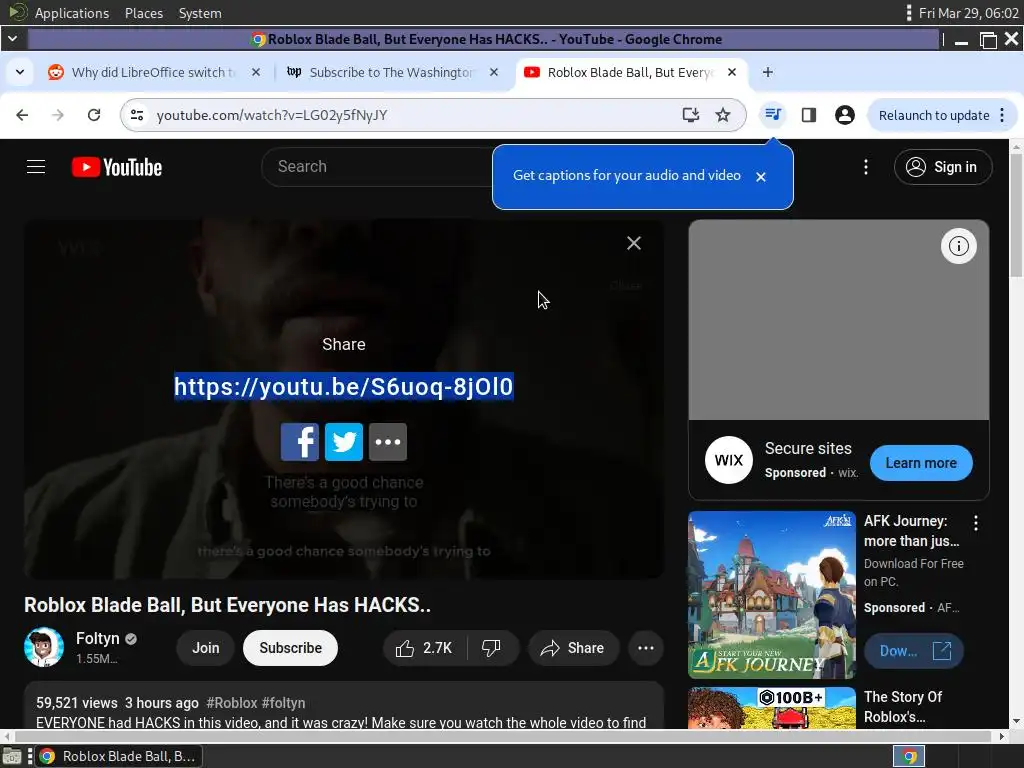1024x768 pixels.
Task: Open a new Chrome tab
Action: click(768, 72)
